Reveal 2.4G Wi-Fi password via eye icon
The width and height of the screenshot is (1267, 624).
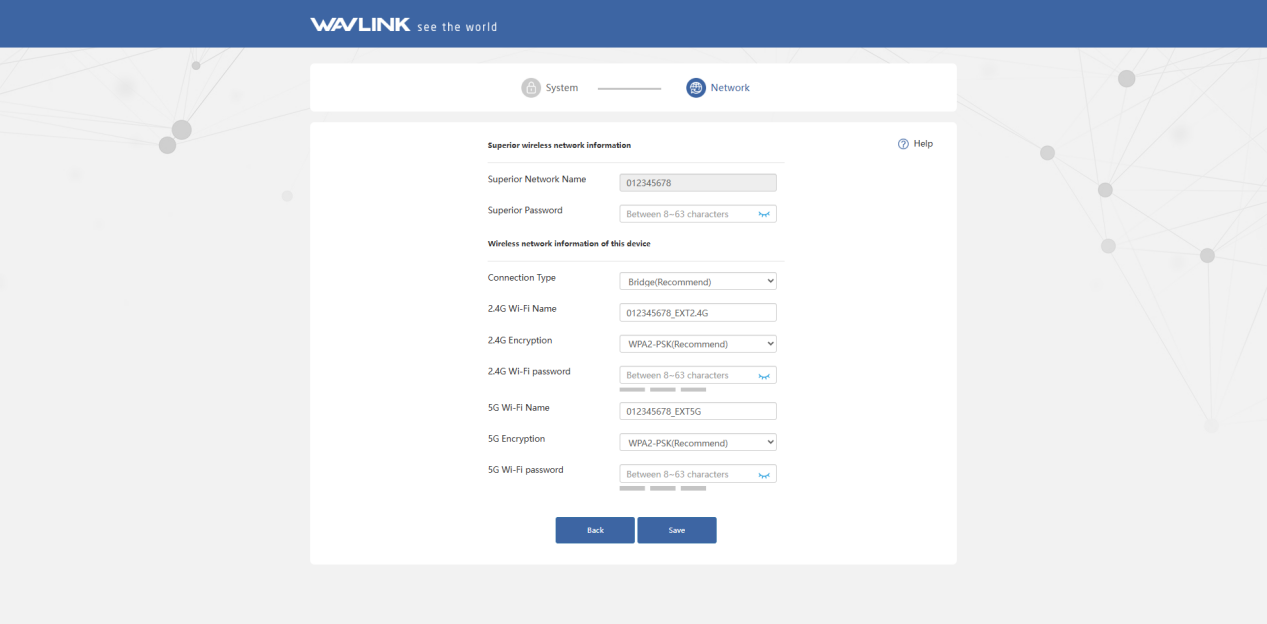(765, 376)
